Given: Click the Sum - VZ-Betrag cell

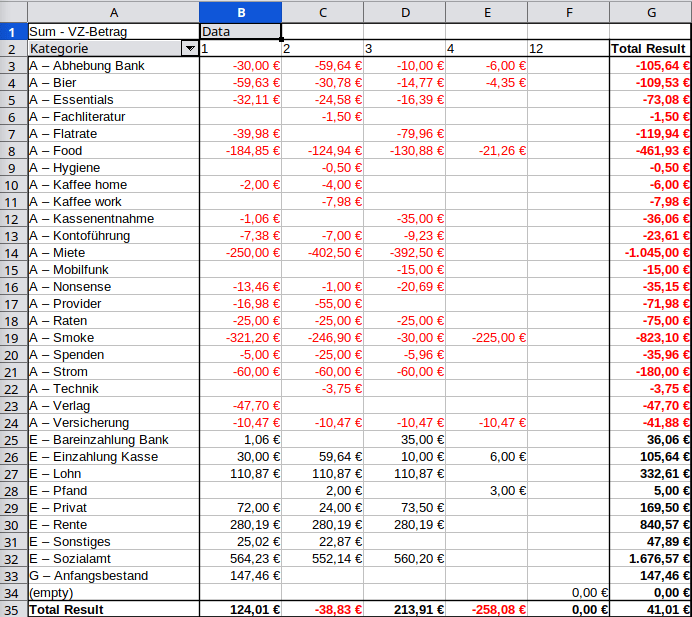Looking at the screenshot, I should 113,31.
